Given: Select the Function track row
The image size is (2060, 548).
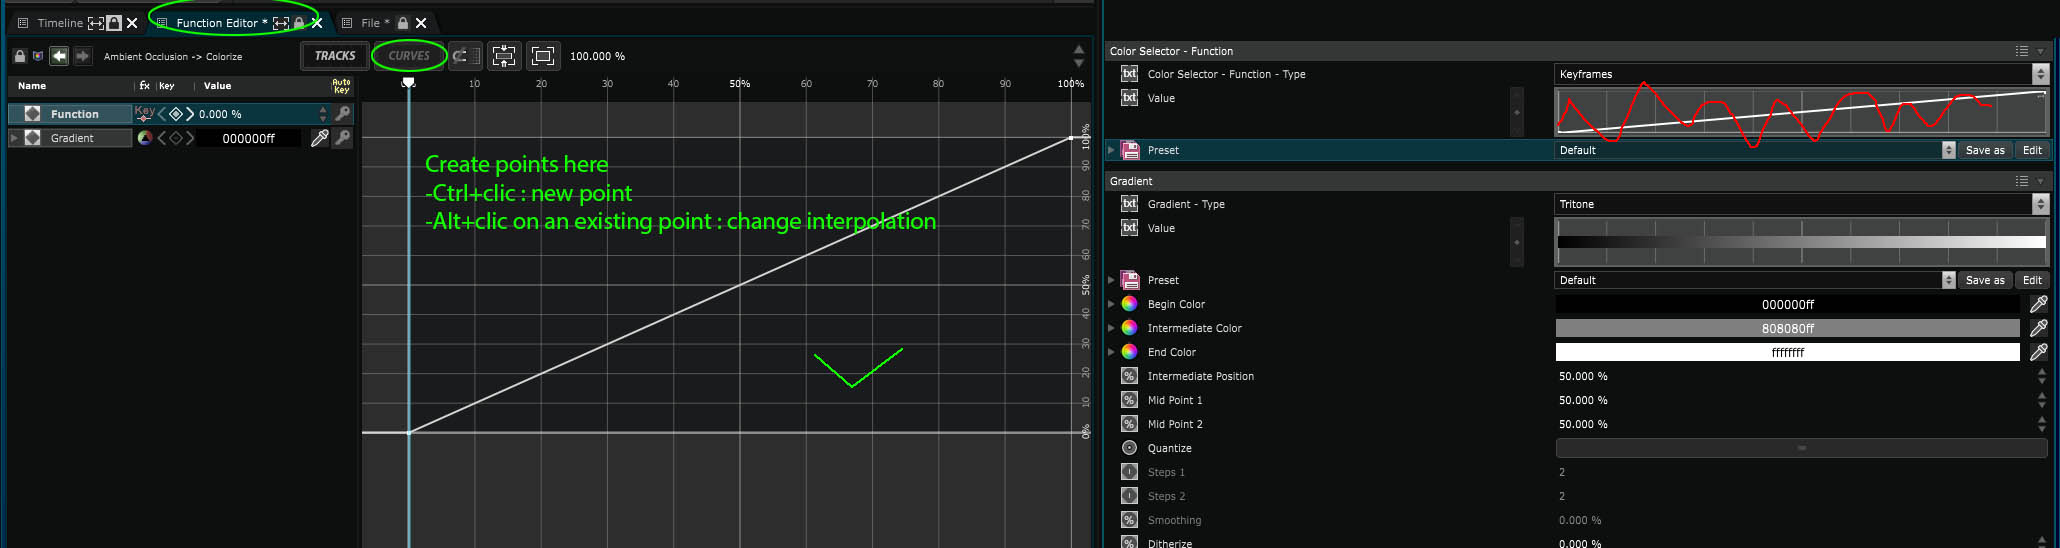Looking at the screenshot, I should 70,114.
